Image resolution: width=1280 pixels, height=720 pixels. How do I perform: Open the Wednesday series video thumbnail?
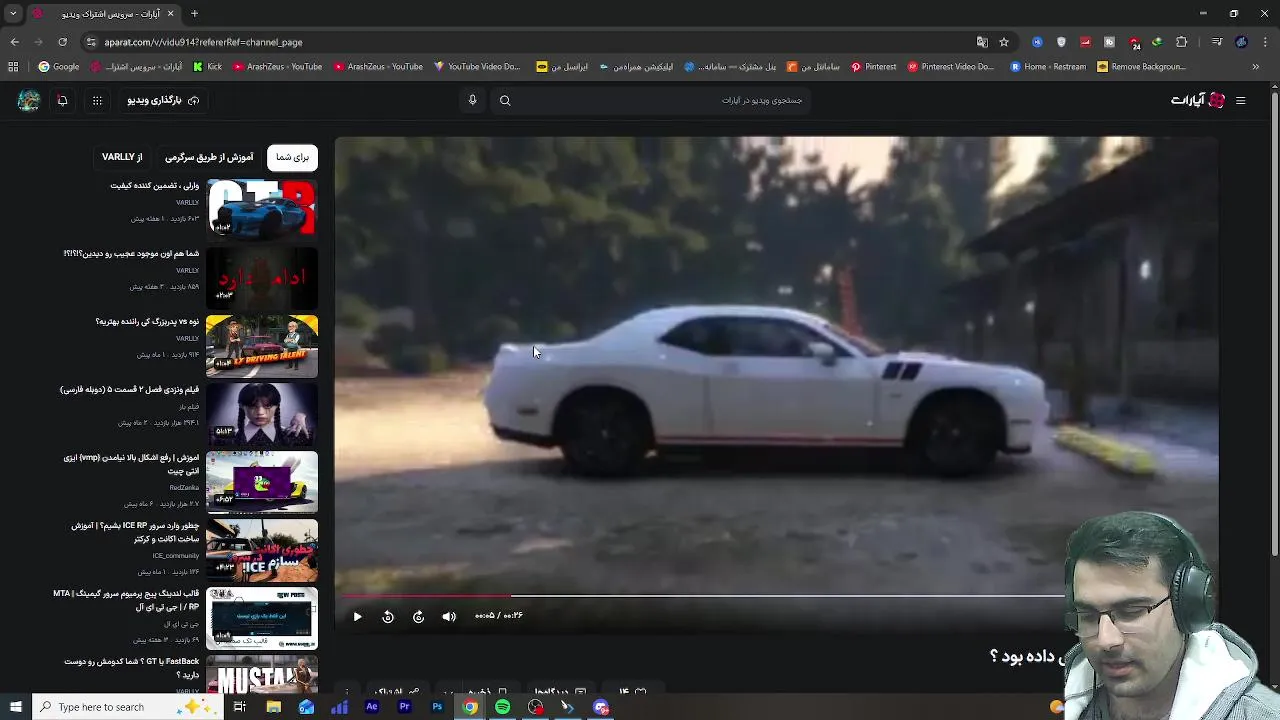point(262,413)
